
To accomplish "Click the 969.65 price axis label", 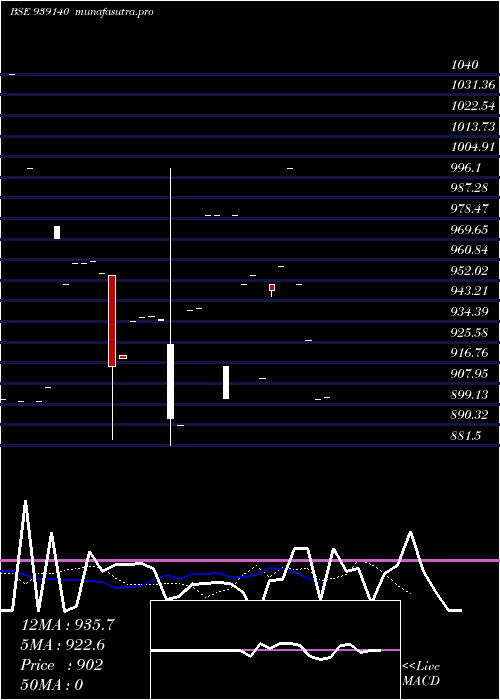I will pos(470,230).
